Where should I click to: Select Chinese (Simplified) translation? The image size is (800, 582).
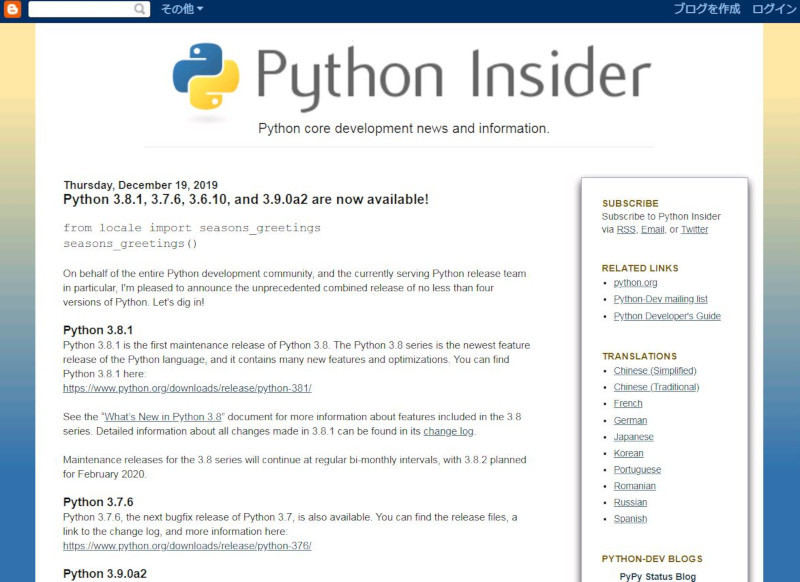(x=655, y=371)
